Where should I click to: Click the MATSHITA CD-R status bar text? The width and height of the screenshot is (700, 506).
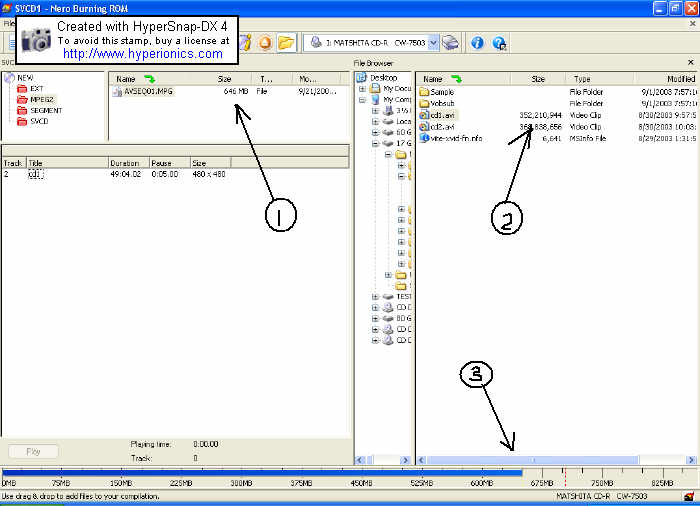(601, 496)
